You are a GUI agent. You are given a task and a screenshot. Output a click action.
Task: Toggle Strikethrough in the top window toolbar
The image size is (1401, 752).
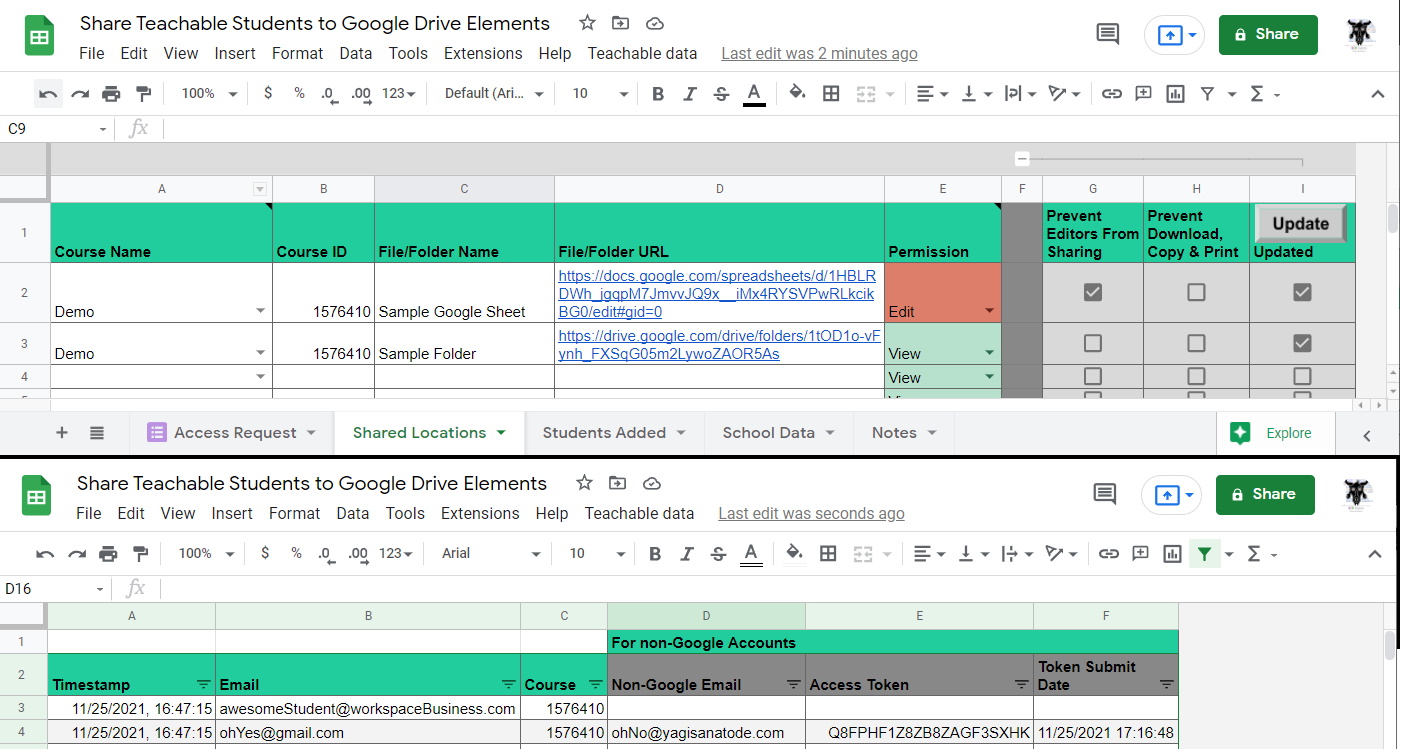[x=721, y=93]
